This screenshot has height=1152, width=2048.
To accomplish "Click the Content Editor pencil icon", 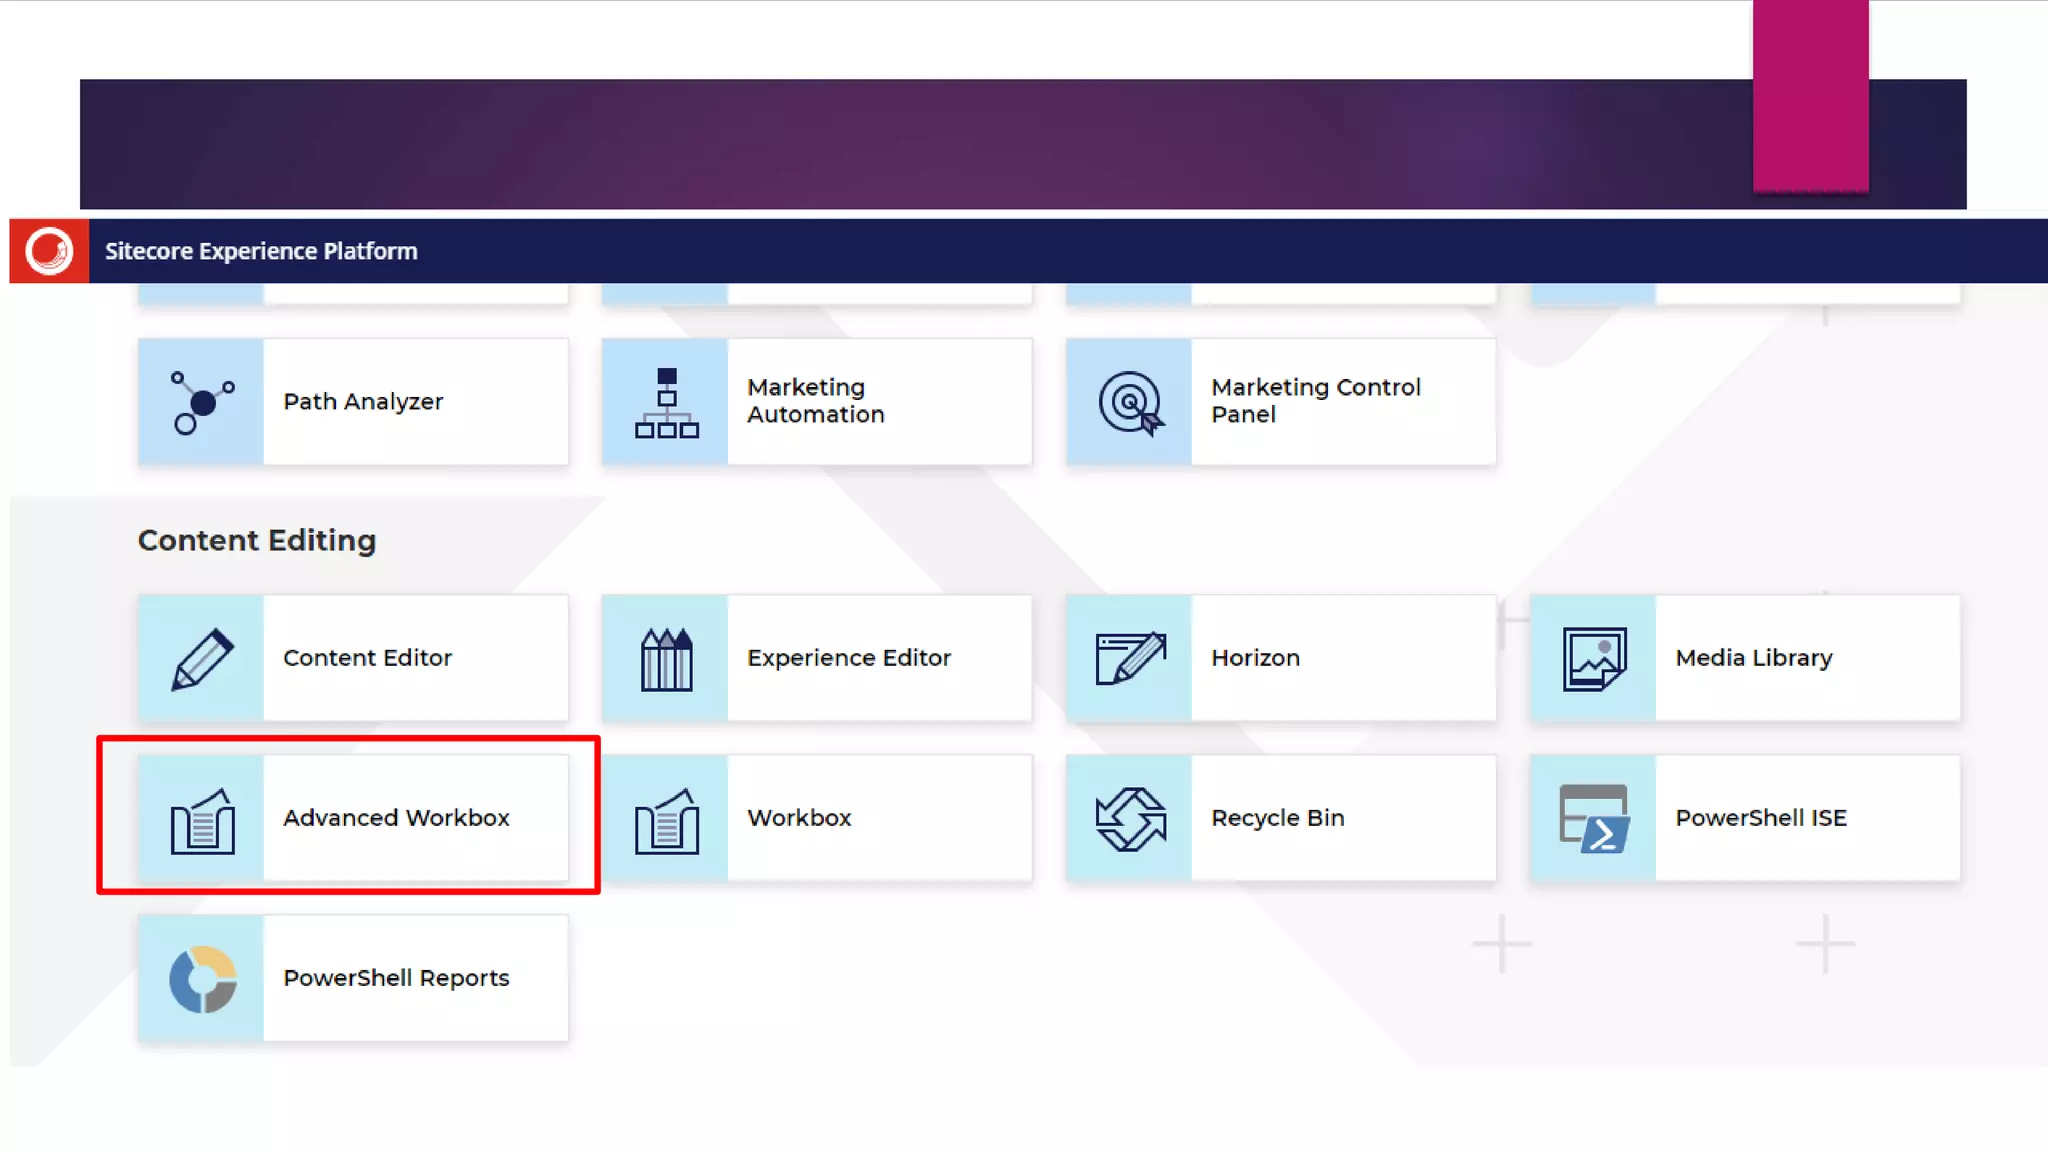I will coord(202,658).
